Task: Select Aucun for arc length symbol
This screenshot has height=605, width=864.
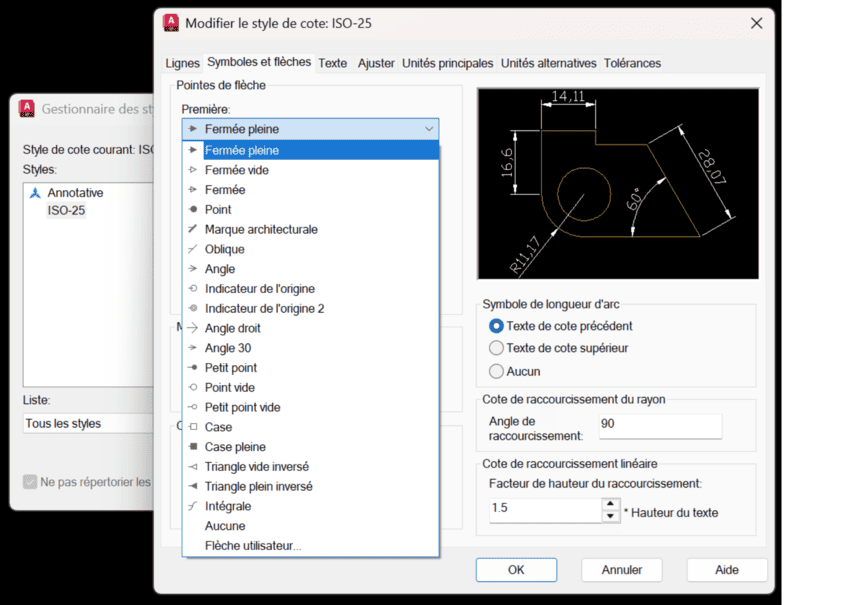Action: pos(496,371)
